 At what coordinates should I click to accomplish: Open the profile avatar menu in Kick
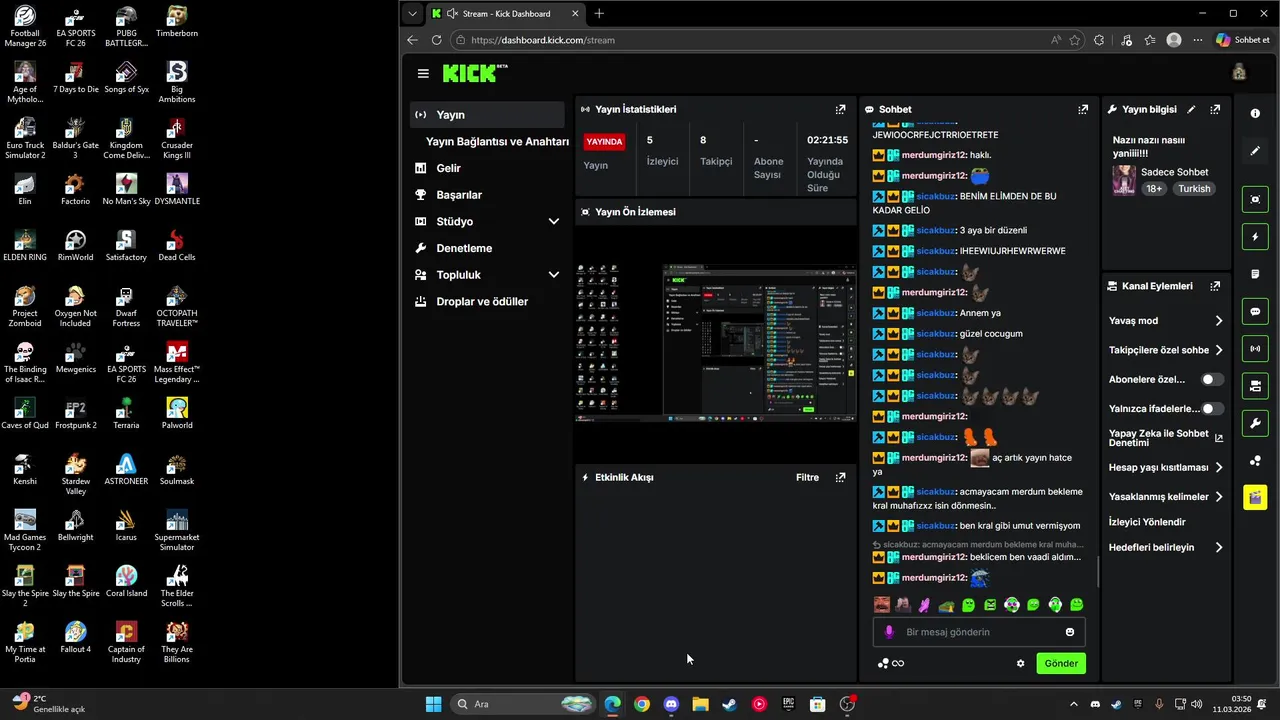click(x=1239, y=73)
